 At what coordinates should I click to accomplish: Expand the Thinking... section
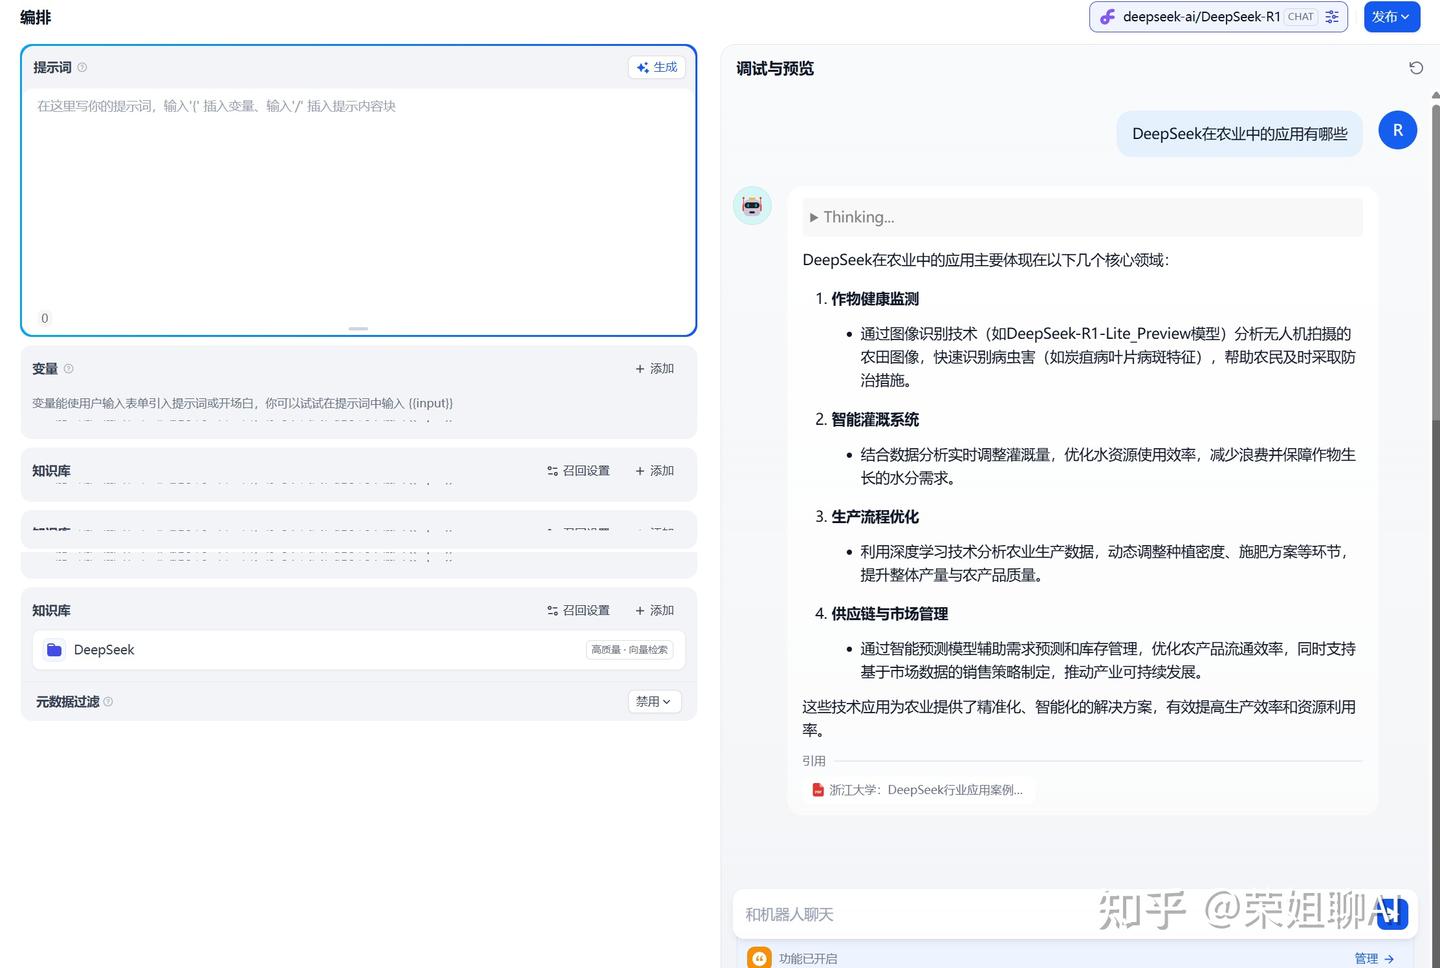pyautogui.click(x=1082, y=217)
